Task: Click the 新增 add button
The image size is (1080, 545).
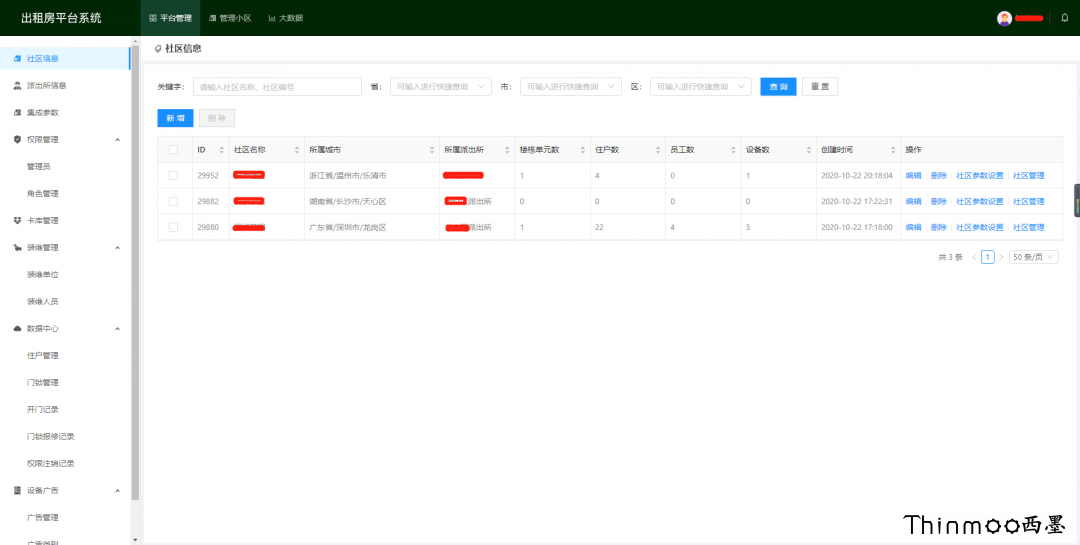Action: pos(175,118)
